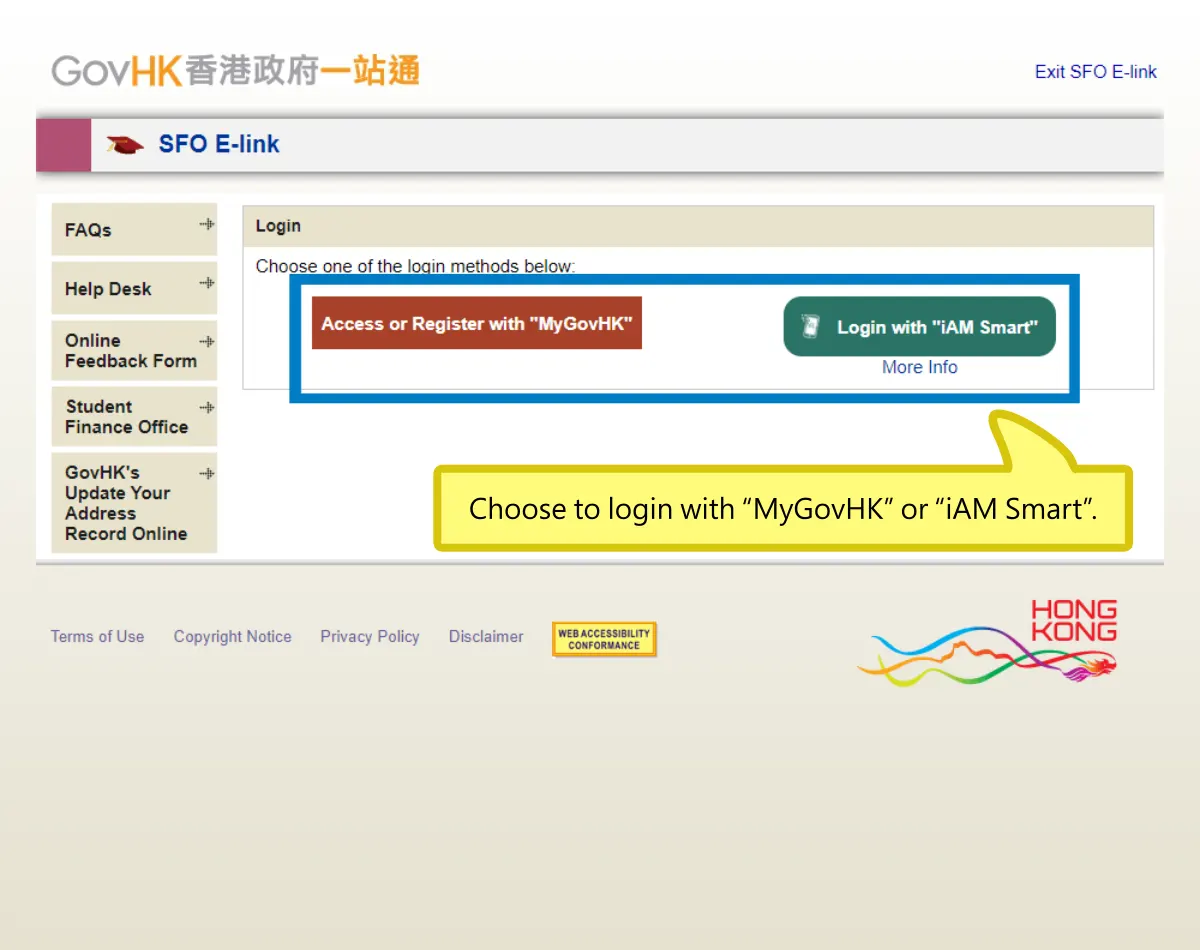Click the plus icon beside Help Desk
Screen dimensions: 1200x950
207,281
